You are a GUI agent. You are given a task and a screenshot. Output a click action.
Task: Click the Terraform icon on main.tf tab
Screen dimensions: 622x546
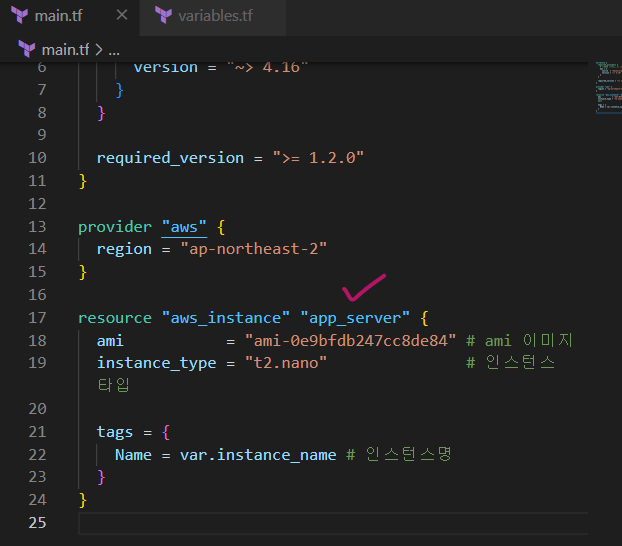(19, 17)
